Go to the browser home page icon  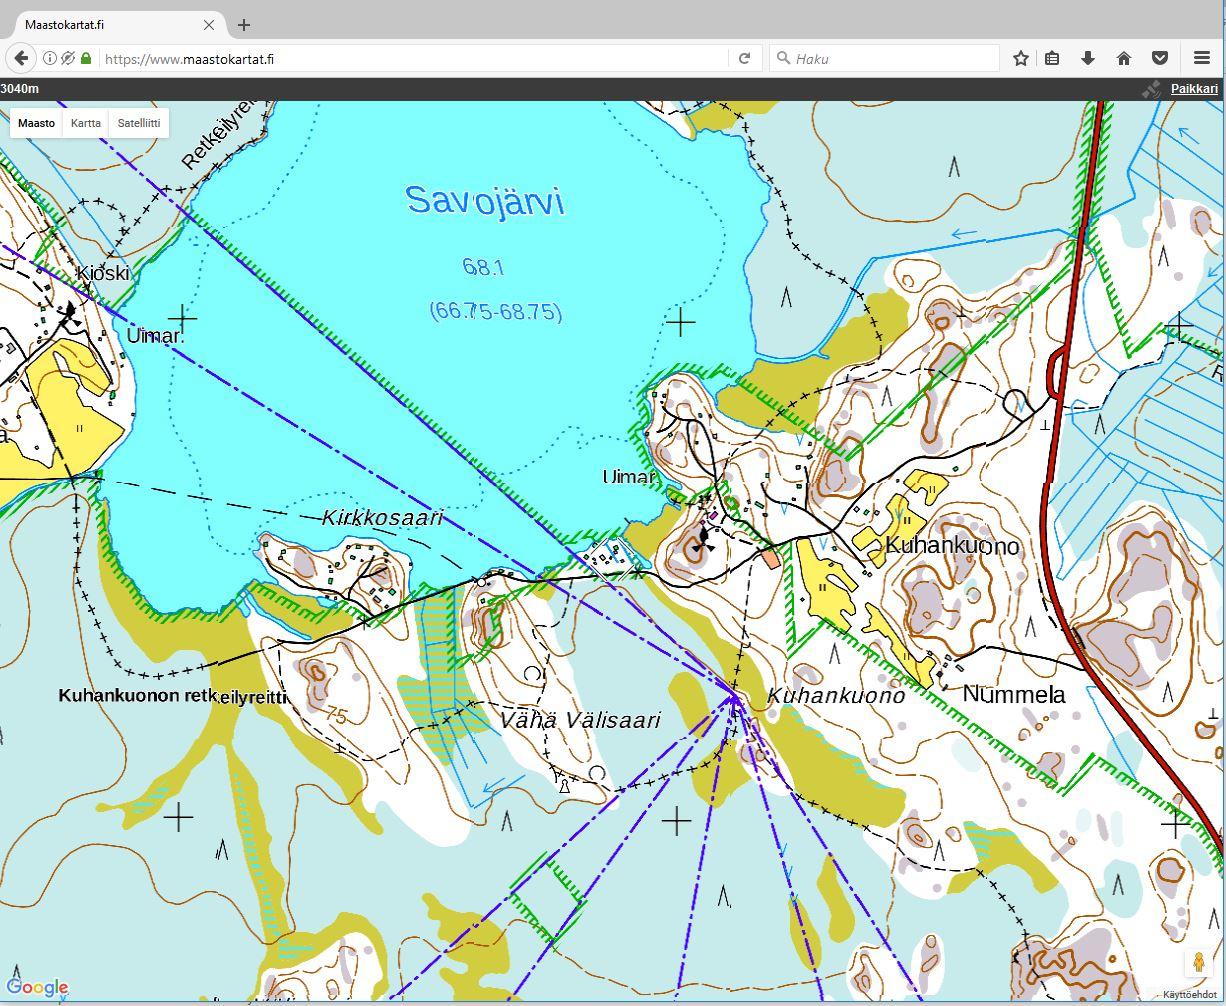1124,59
